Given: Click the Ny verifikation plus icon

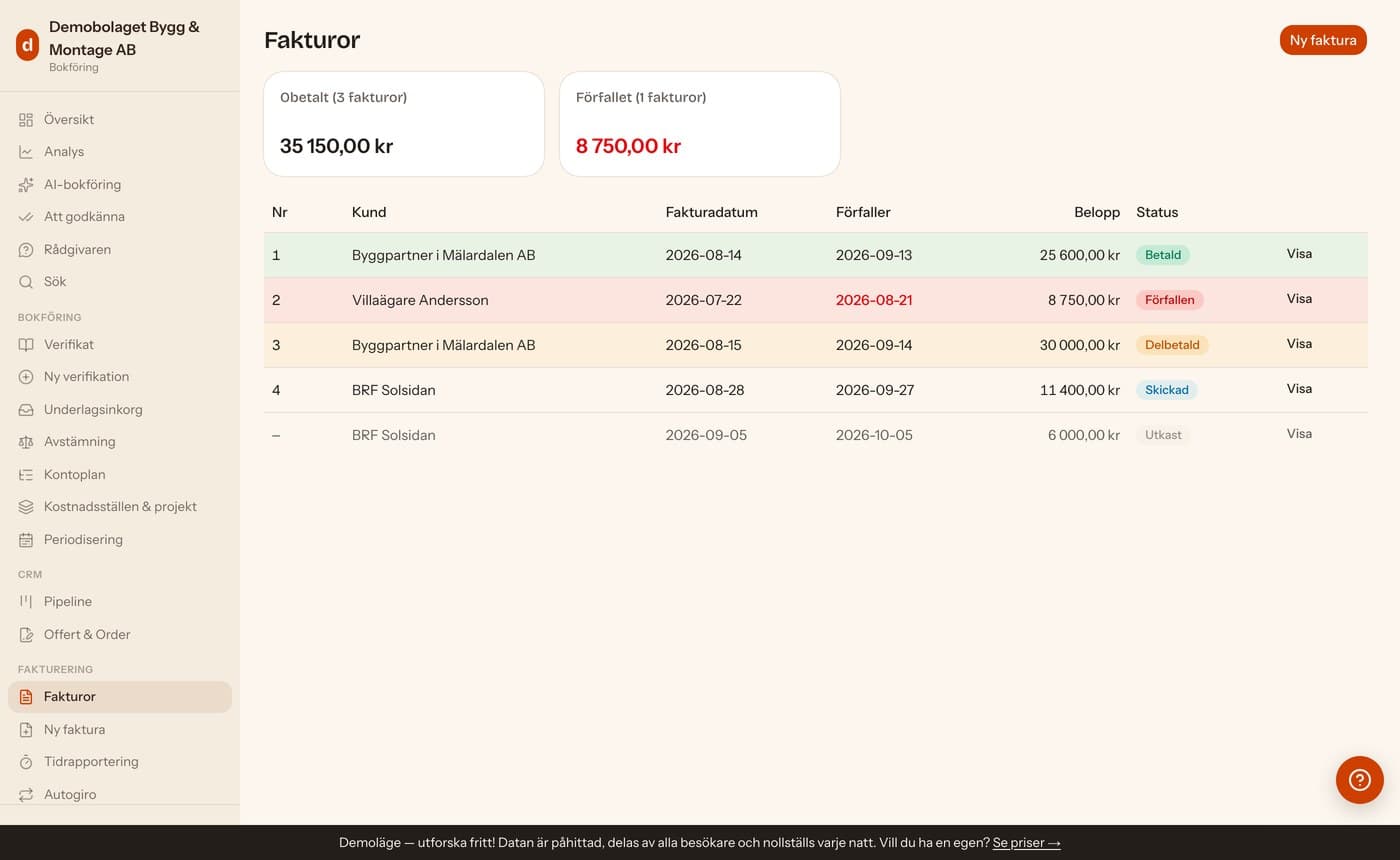Looking at the screenshot, I should pyautogui.click(x=26, y=377).
